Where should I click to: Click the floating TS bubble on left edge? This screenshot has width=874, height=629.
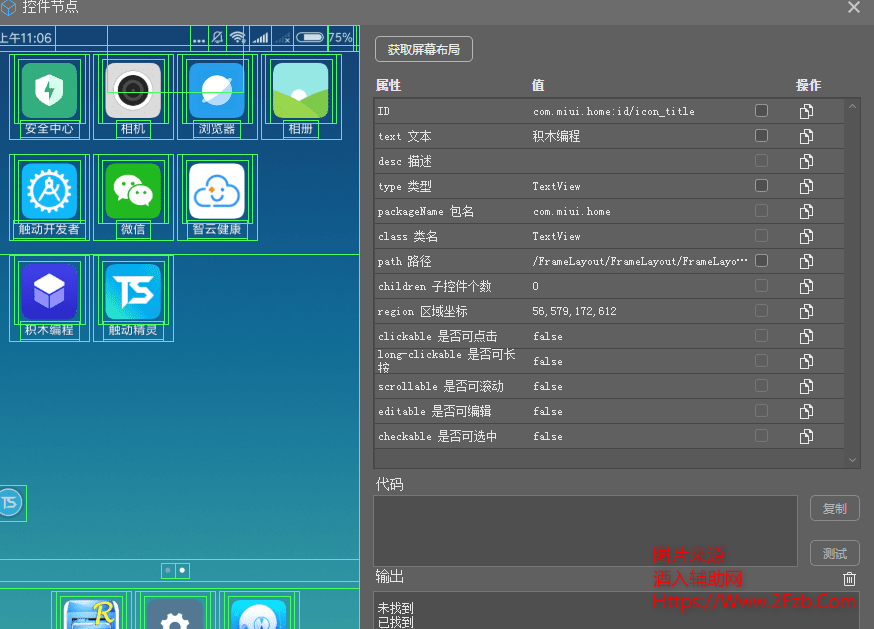pos(10,502)
